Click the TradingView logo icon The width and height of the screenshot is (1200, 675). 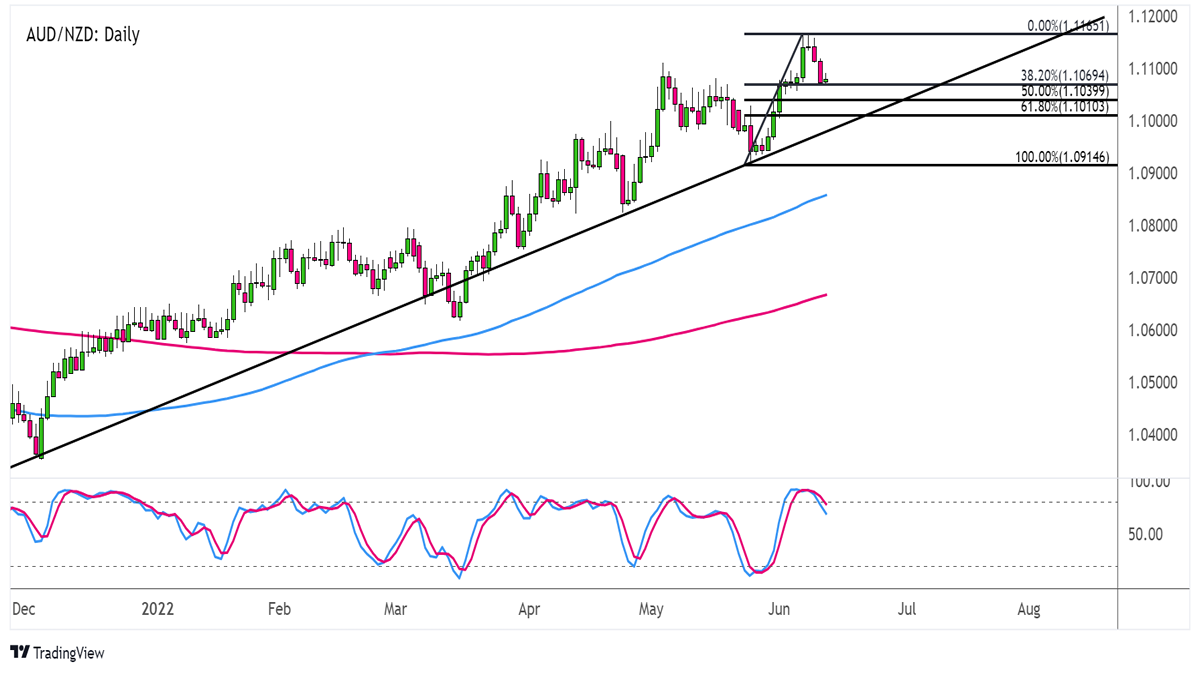pos(19,652)
